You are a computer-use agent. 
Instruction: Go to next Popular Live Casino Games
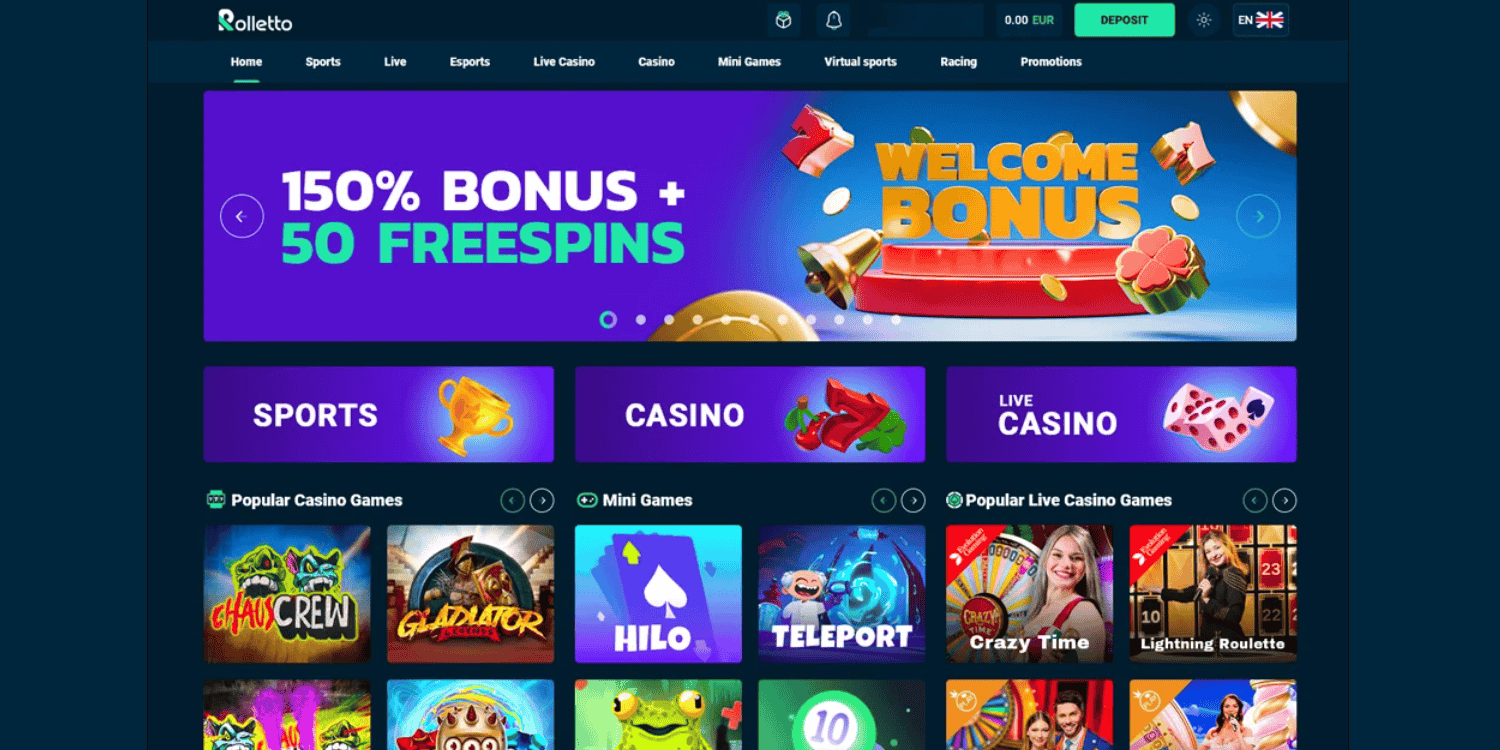click(1284, 500)
